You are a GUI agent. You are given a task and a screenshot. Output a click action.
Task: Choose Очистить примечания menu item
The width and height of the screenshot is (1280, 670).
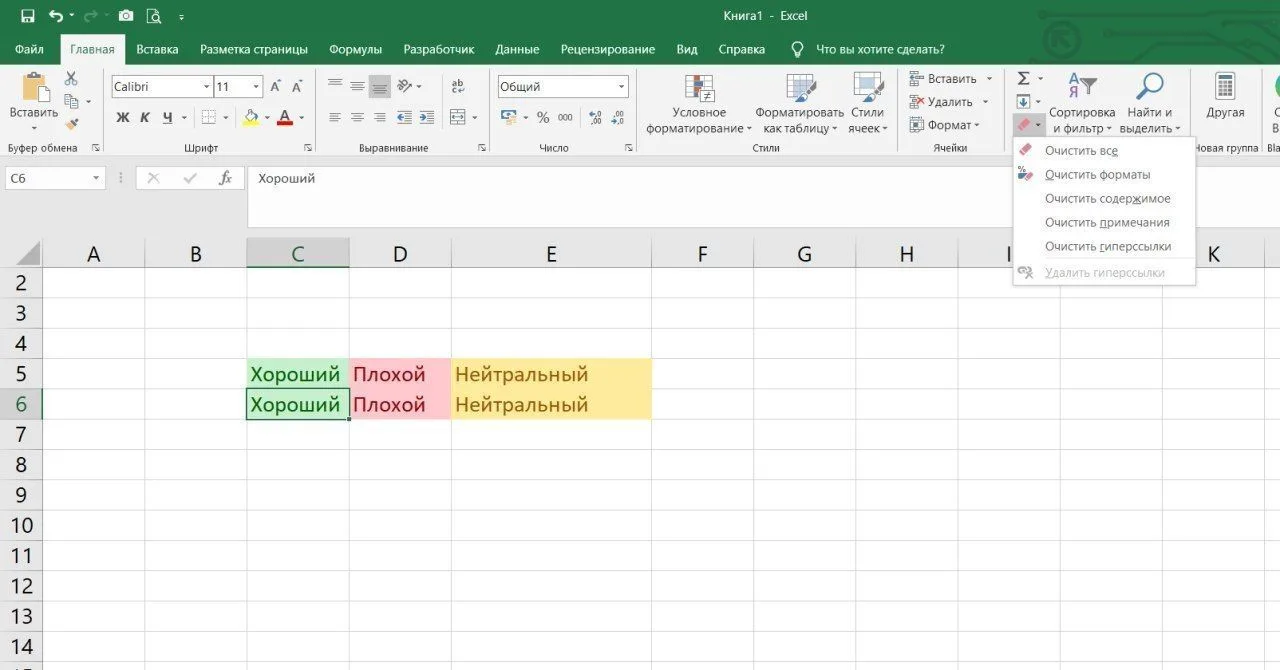(1104, 222)
